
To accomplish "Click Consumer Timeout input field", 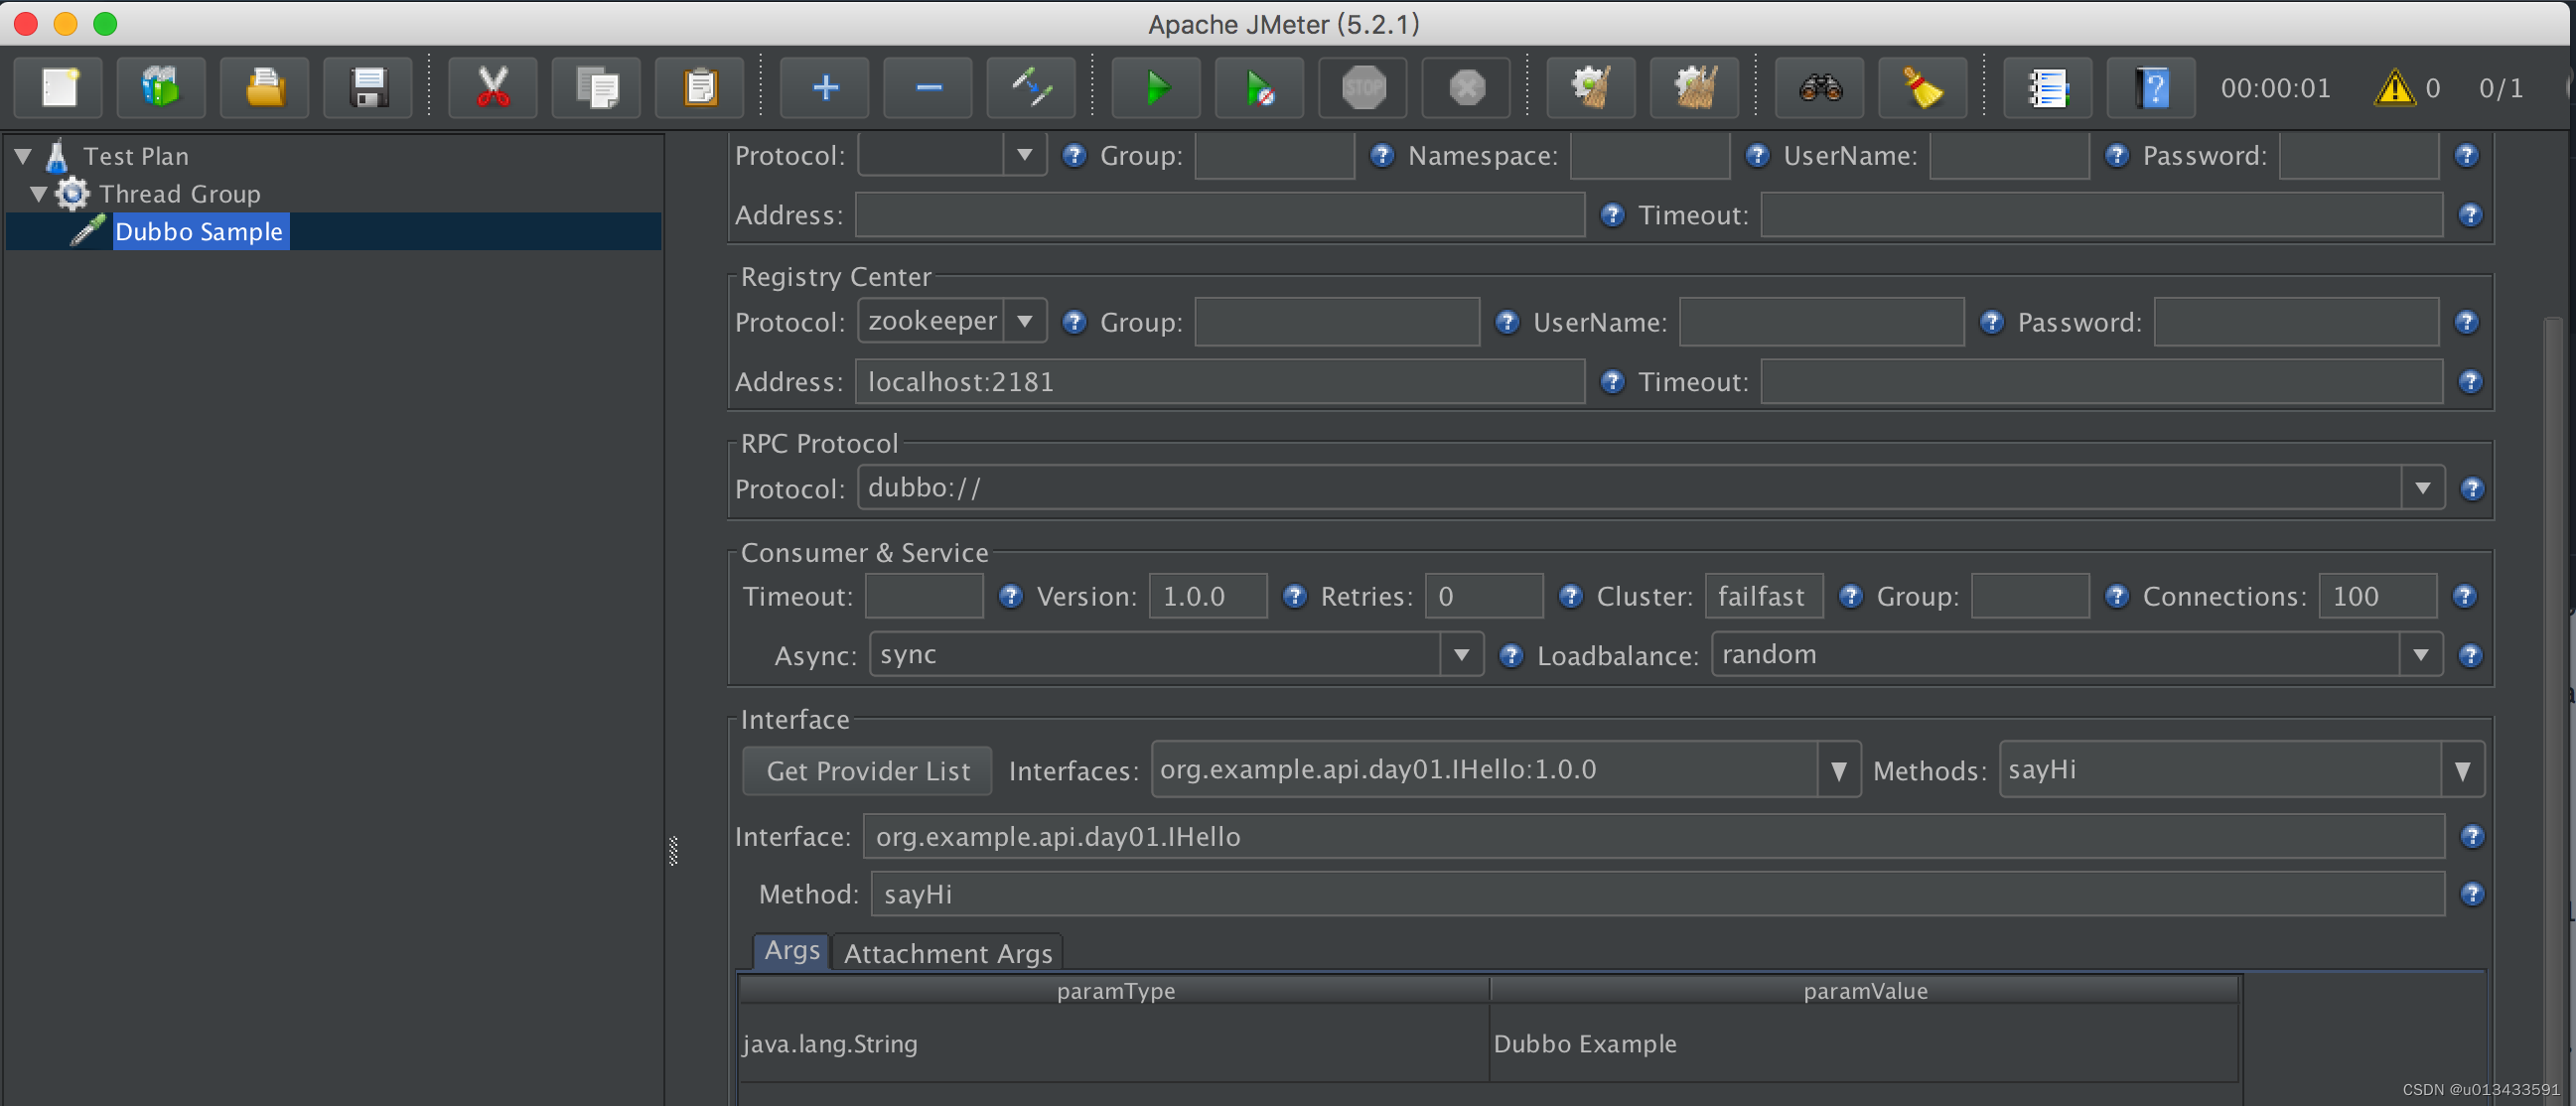I will [x=924, y=597].
